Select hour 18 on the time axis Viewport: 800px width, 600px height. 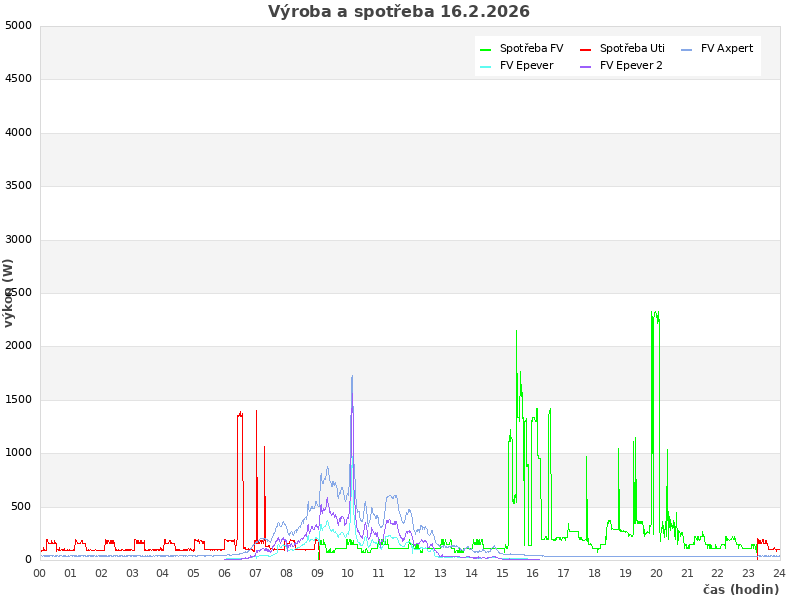[595, 573]
